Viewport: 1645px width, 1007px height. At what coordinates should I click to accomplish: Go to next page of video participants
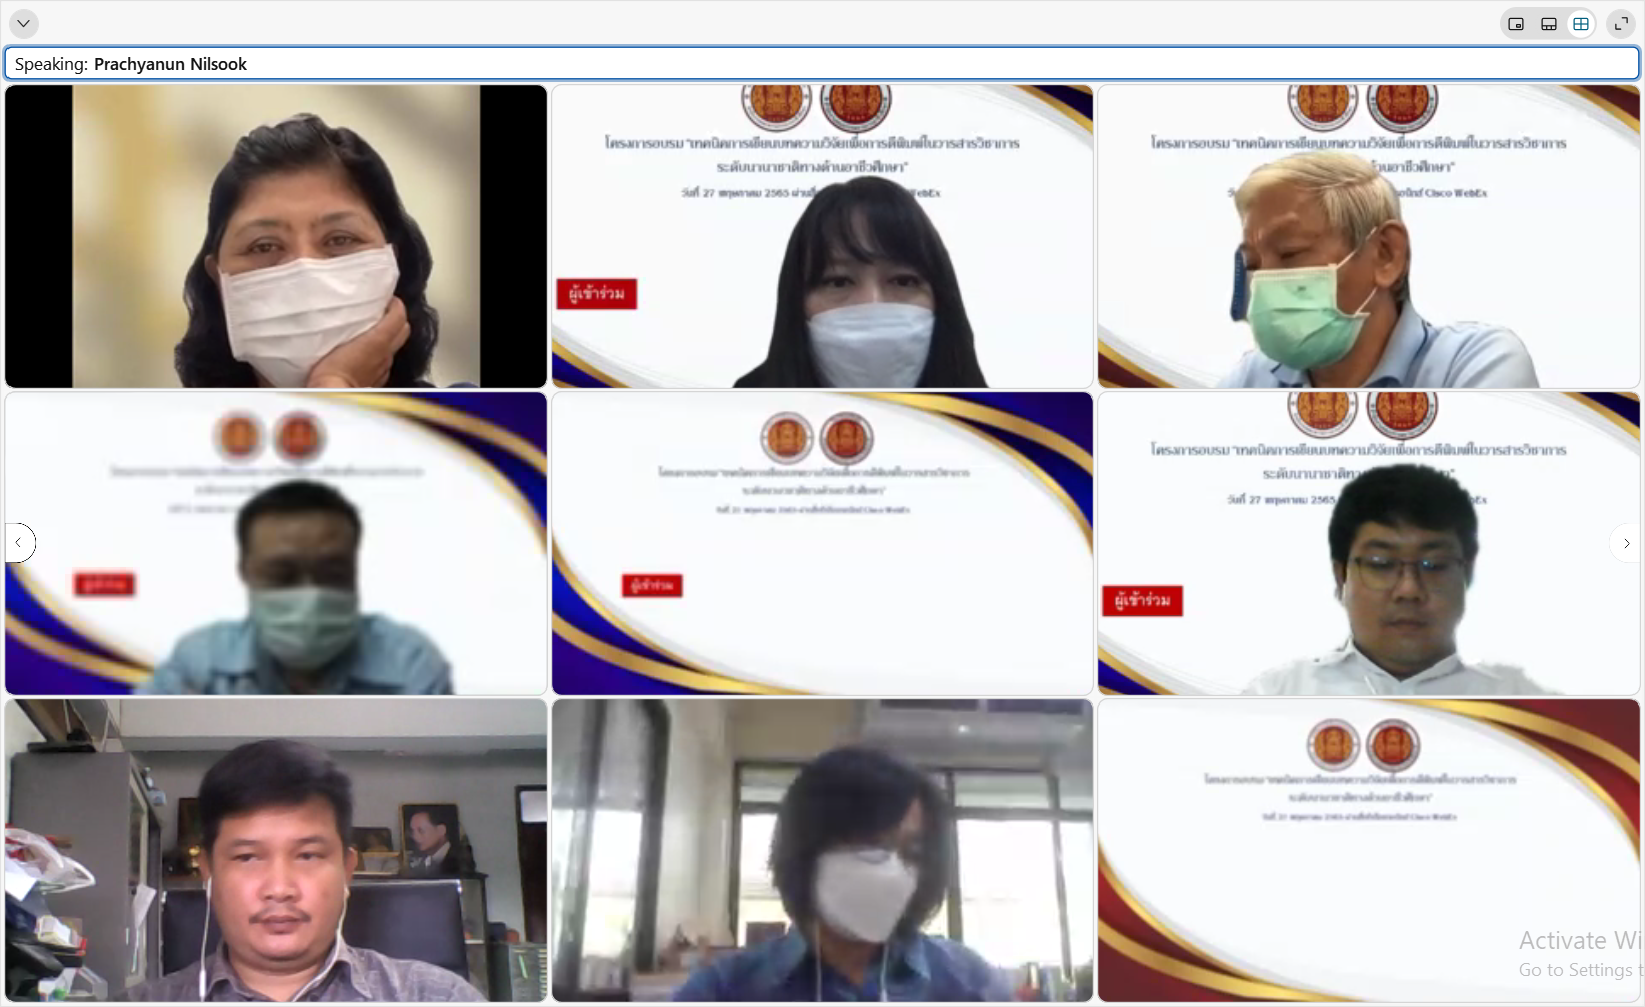1625,543
